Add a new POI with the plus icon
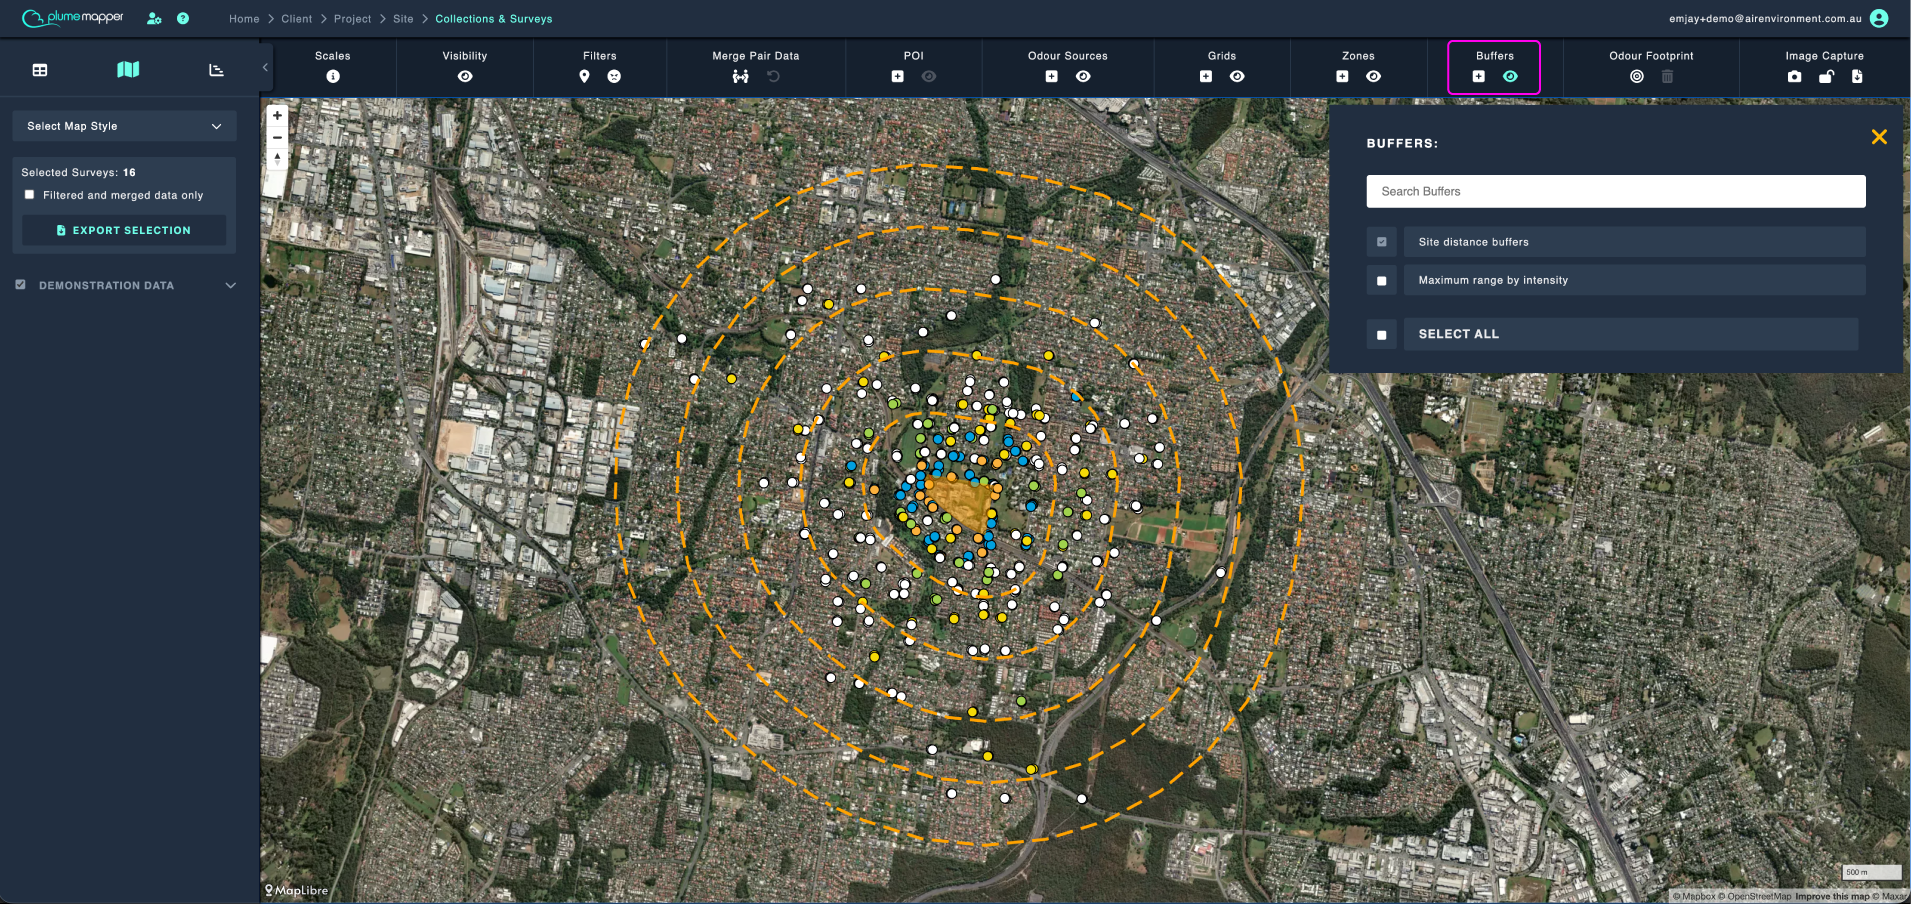Image resolution: width=1913 pixels, height=904 pixels. pos(898,76)
